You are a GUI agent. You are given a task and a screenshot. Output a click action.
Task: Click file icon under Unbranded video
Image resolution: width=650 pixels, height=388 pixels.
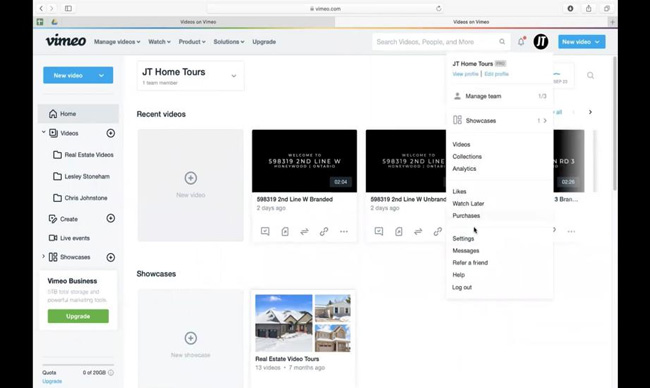(x=398, y=231)
